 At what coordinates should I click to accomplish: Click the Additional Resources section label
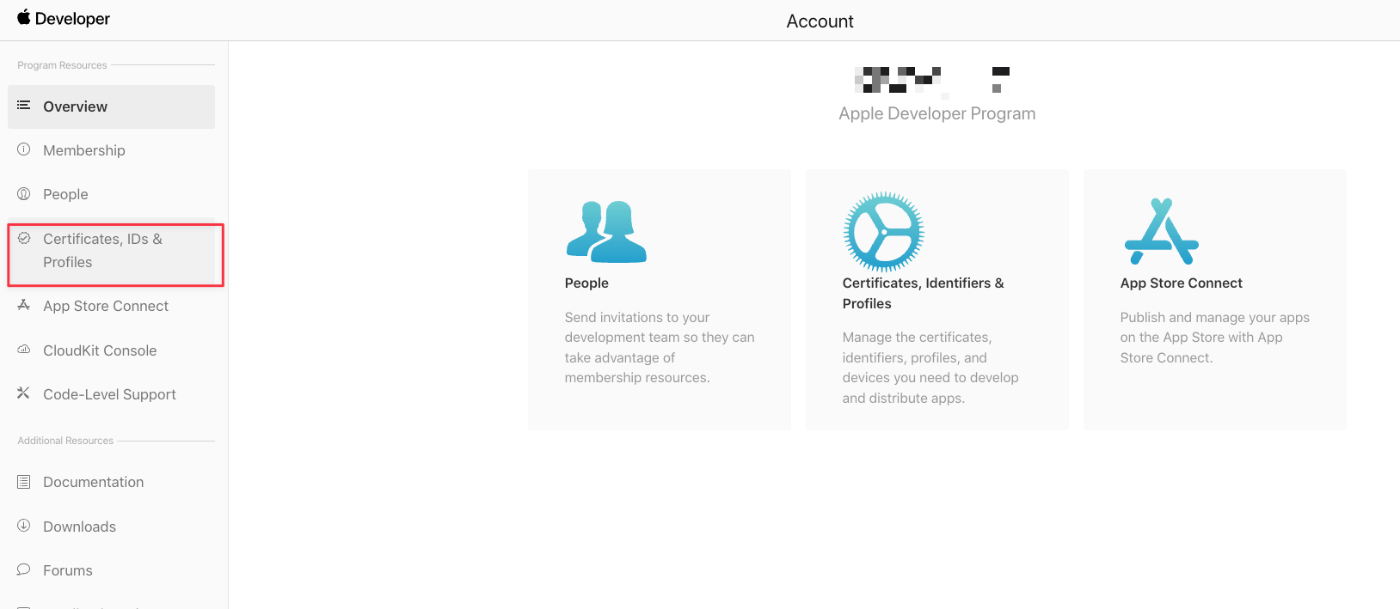click(65, 440)
